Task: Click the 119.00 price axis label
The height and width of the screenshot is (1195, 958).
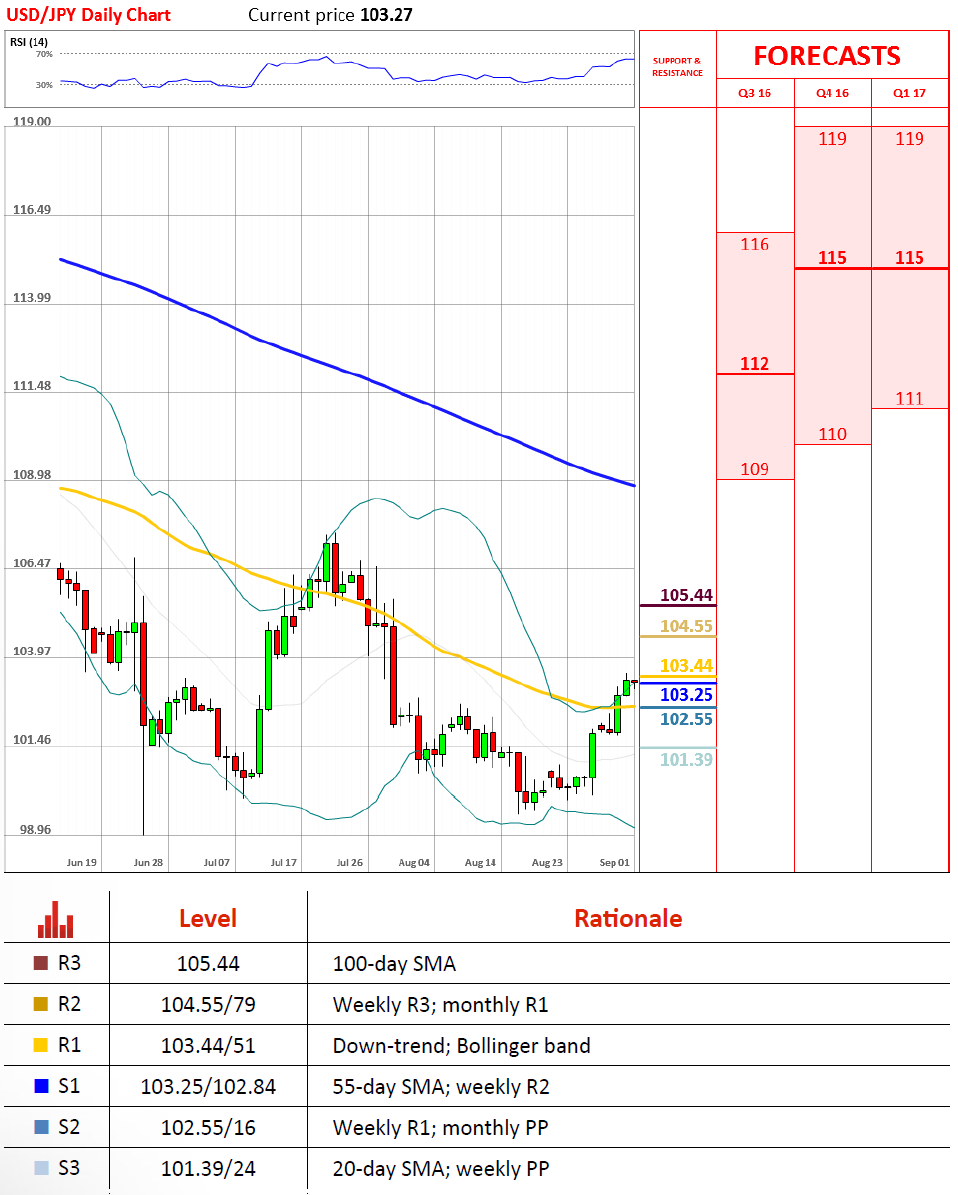Action: [32, 121]
